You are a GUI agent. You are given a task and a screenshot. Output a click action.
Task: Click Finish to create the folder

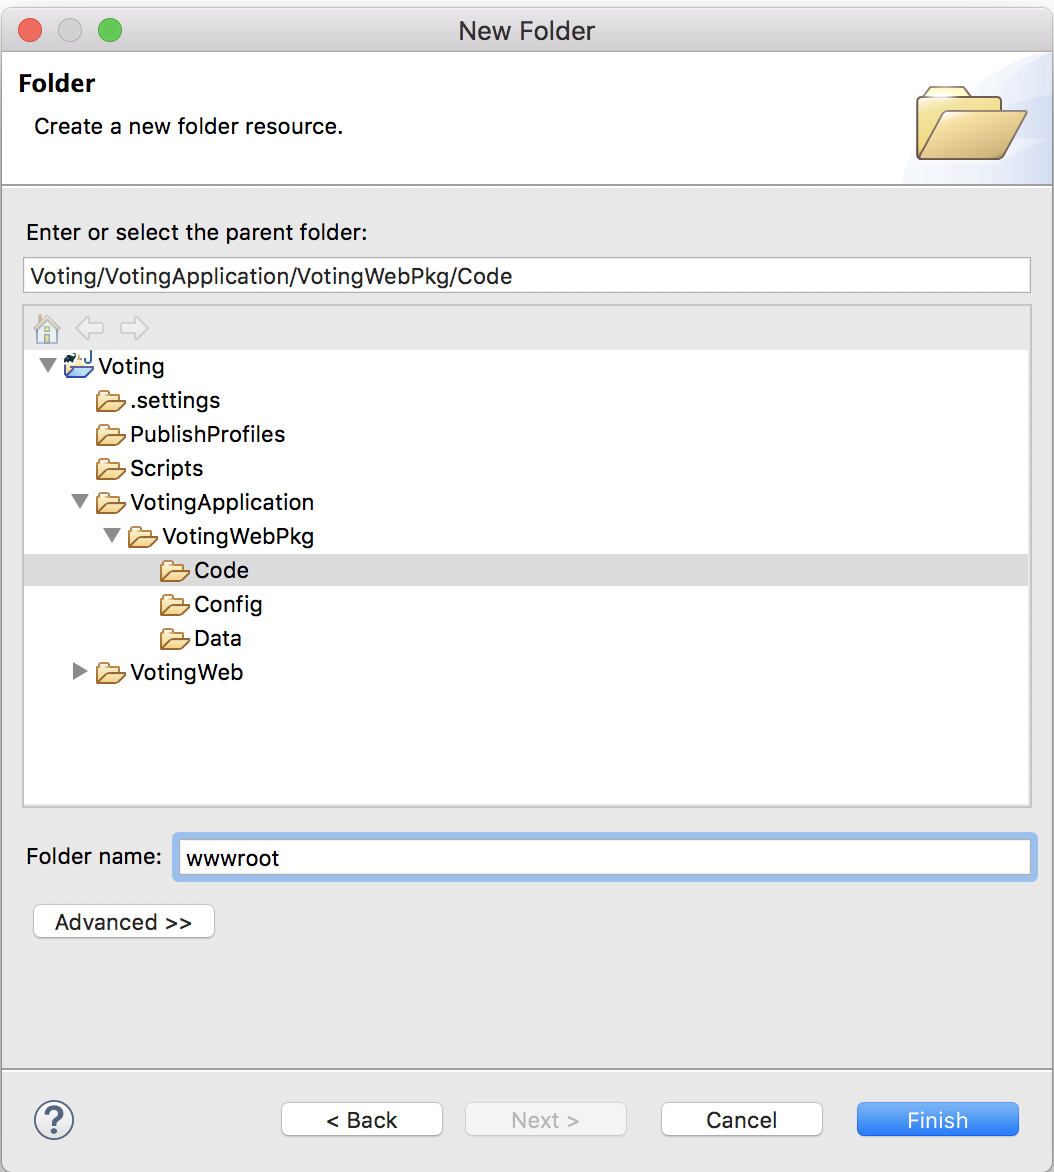click(x=936, y=1119)
